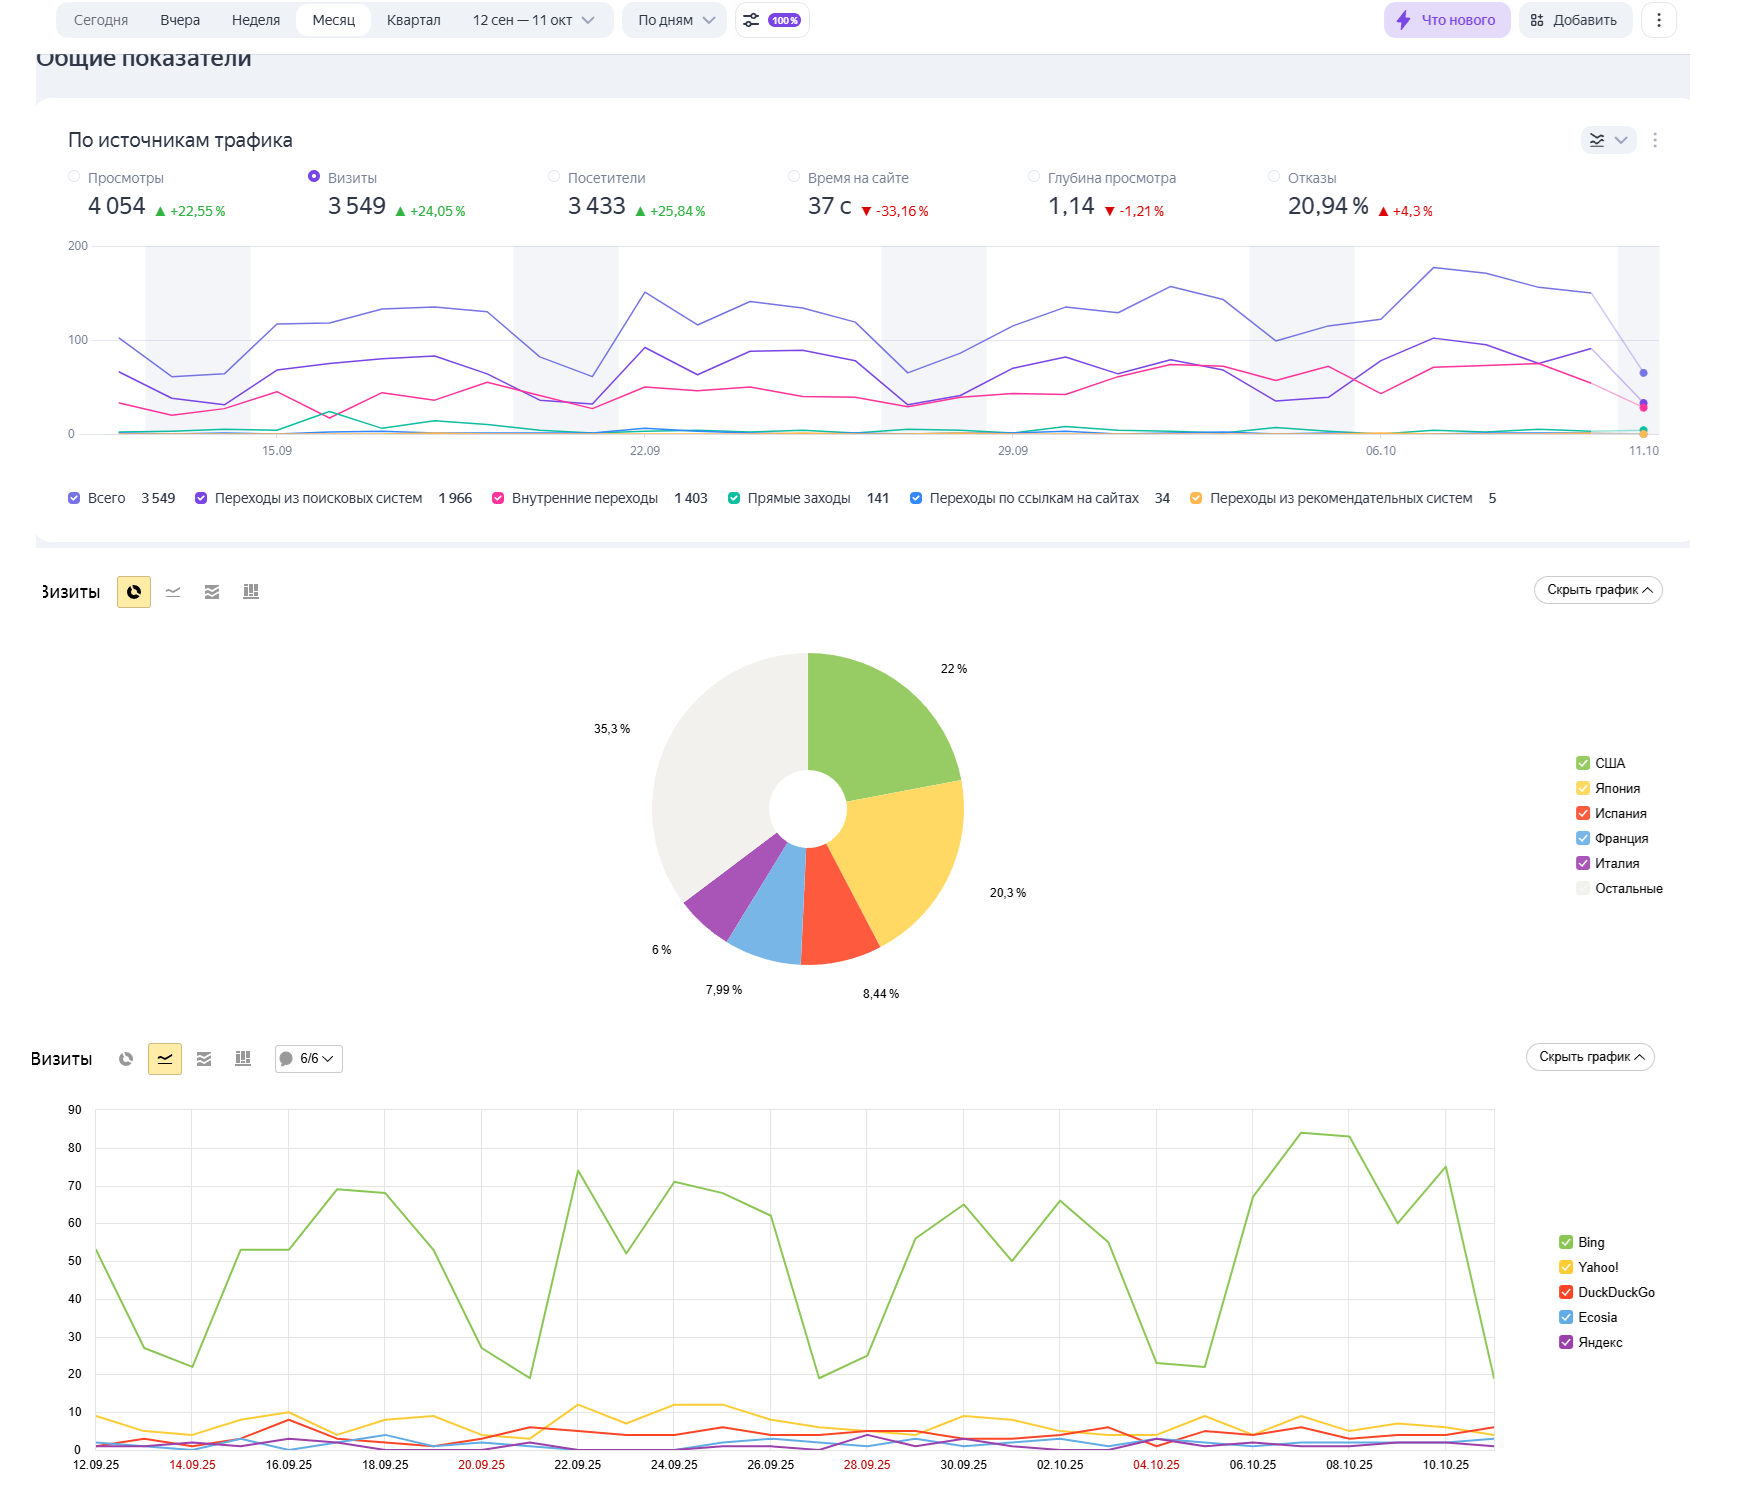This screenshot has height=1488, width=1739.
Task: Select pie chart view in first Визиты widget
Action: 134,592
